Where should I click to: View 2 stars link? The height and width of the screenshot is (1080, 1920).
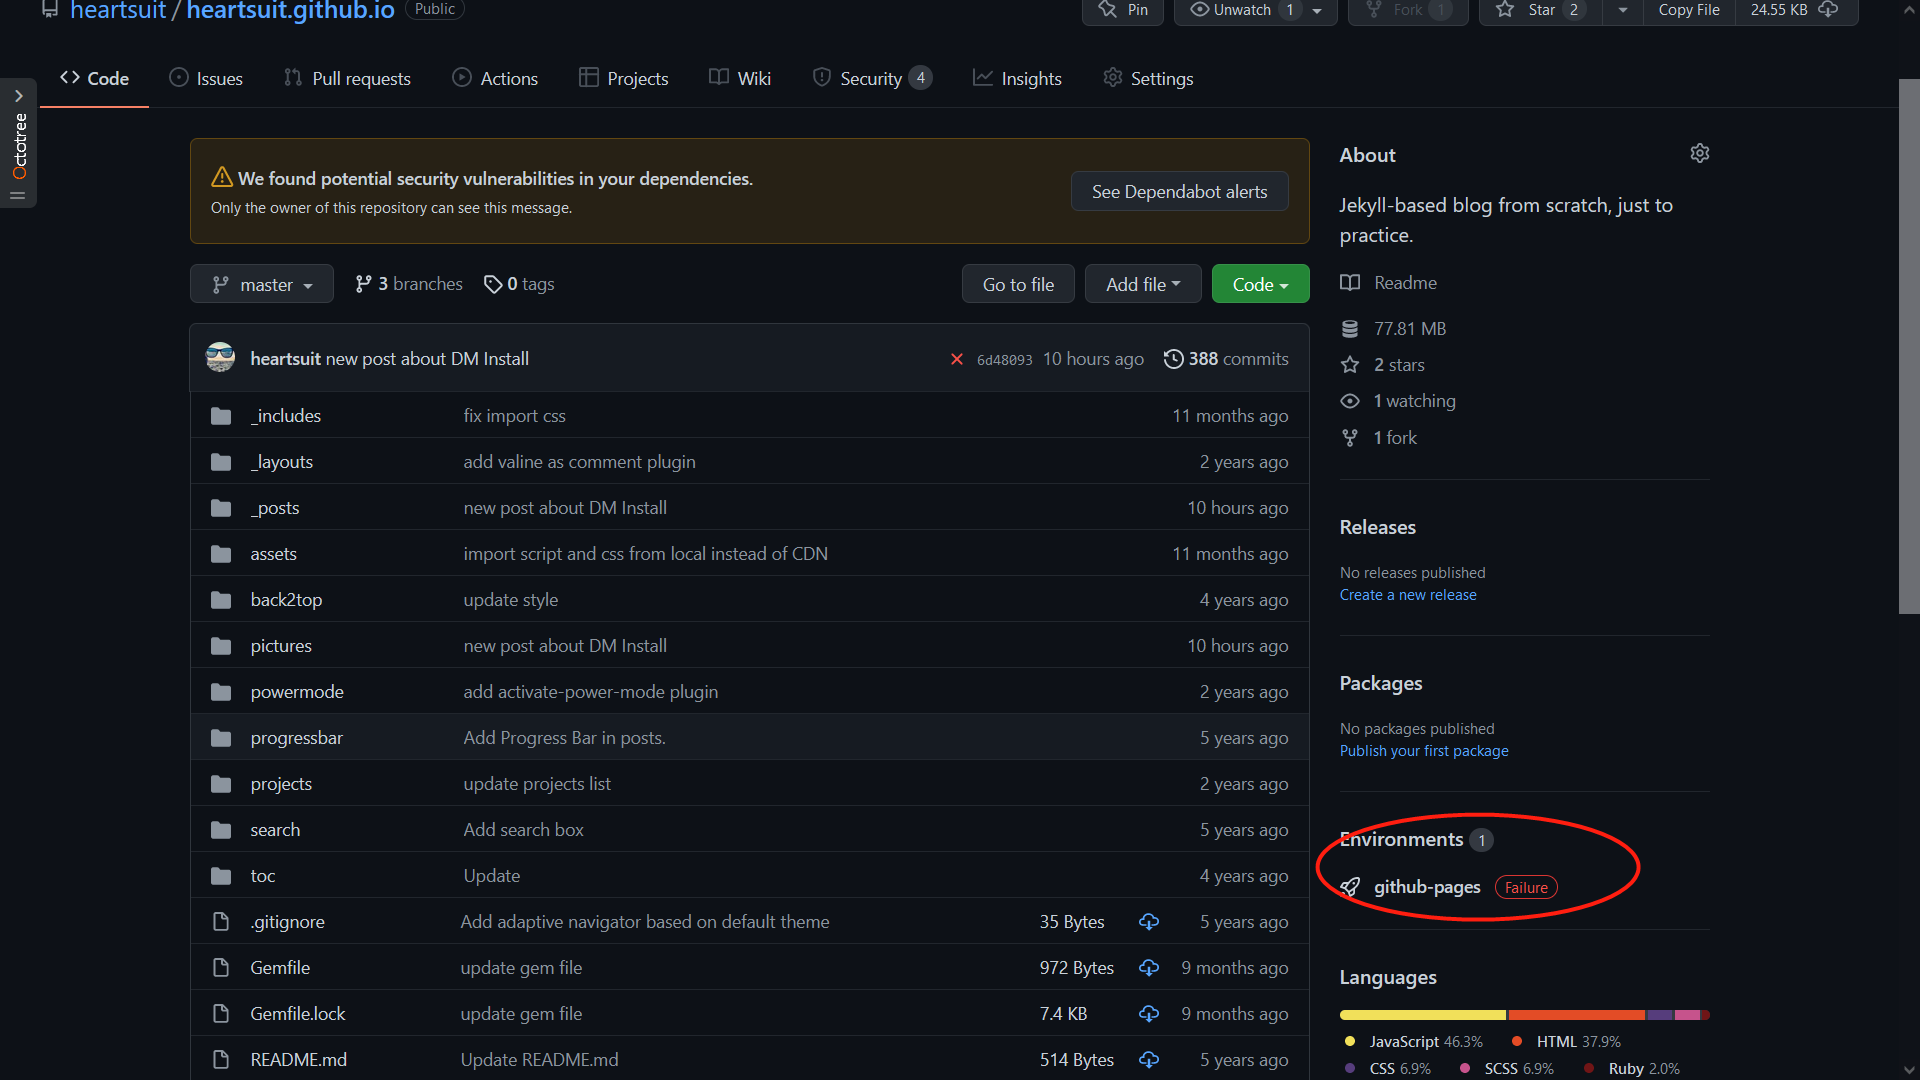1383,365
